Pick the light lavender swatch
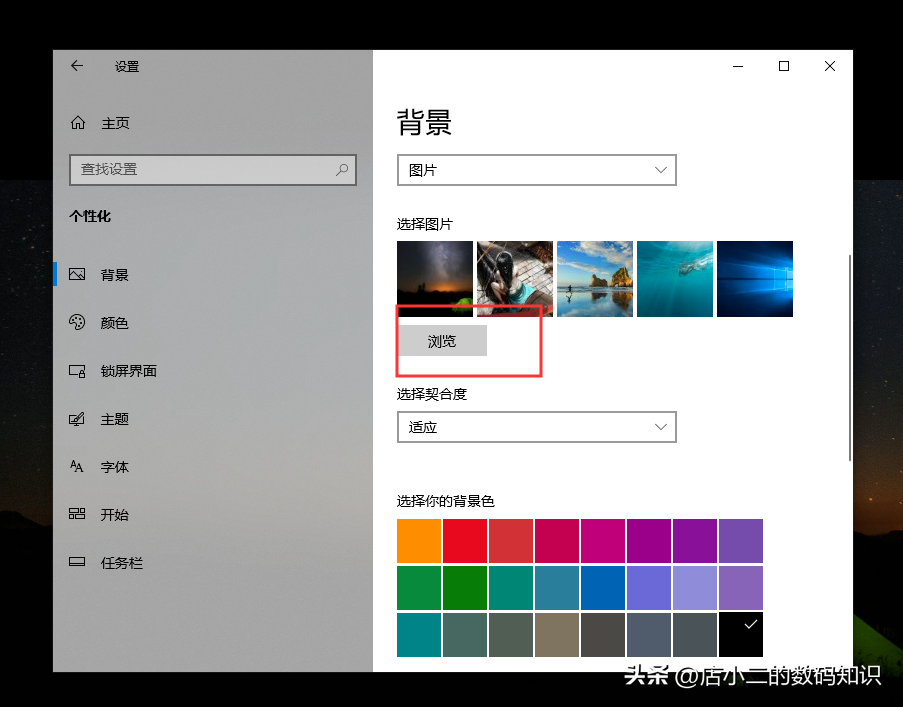This screenshot has height=707, width=903. coord(695,588)
